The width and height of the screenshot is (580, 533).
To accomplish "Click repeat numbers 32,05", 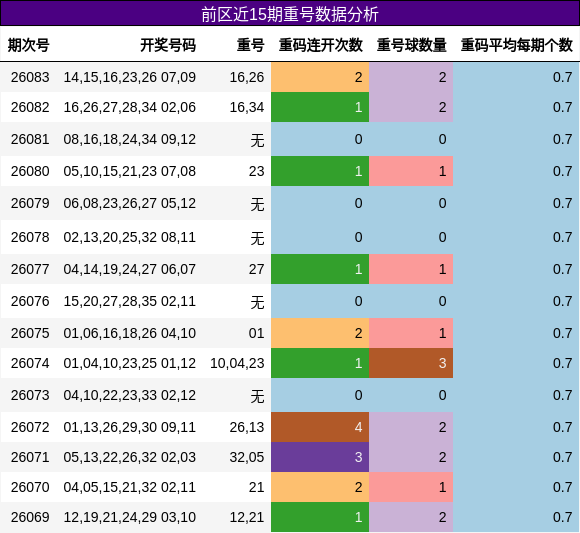I will pyautogui.click(x=247, y=457).
